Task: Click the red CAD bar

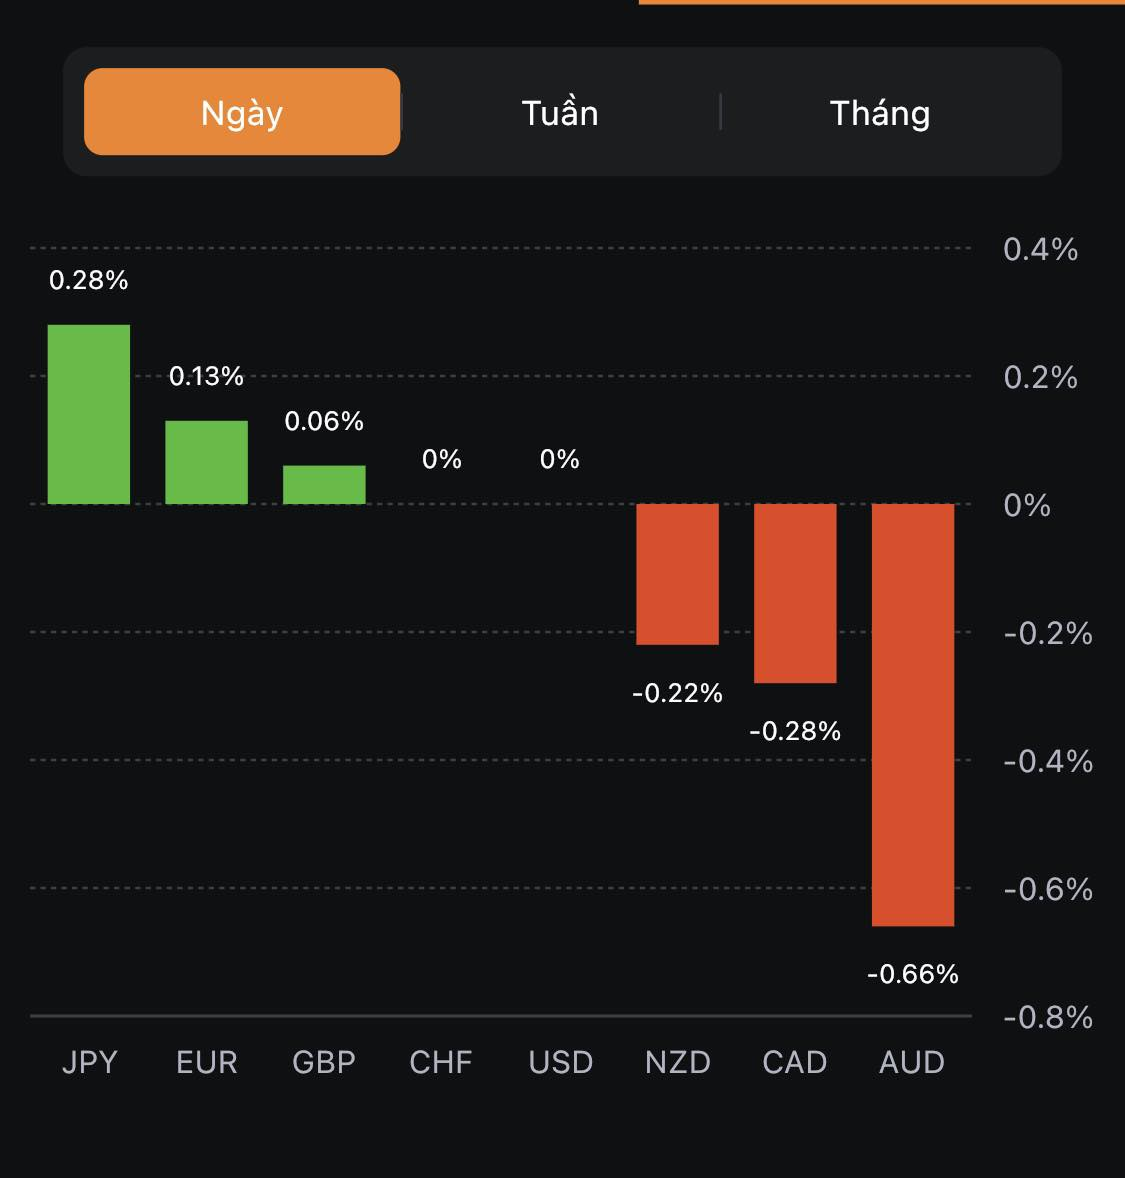Action: [x=795, y=593]
